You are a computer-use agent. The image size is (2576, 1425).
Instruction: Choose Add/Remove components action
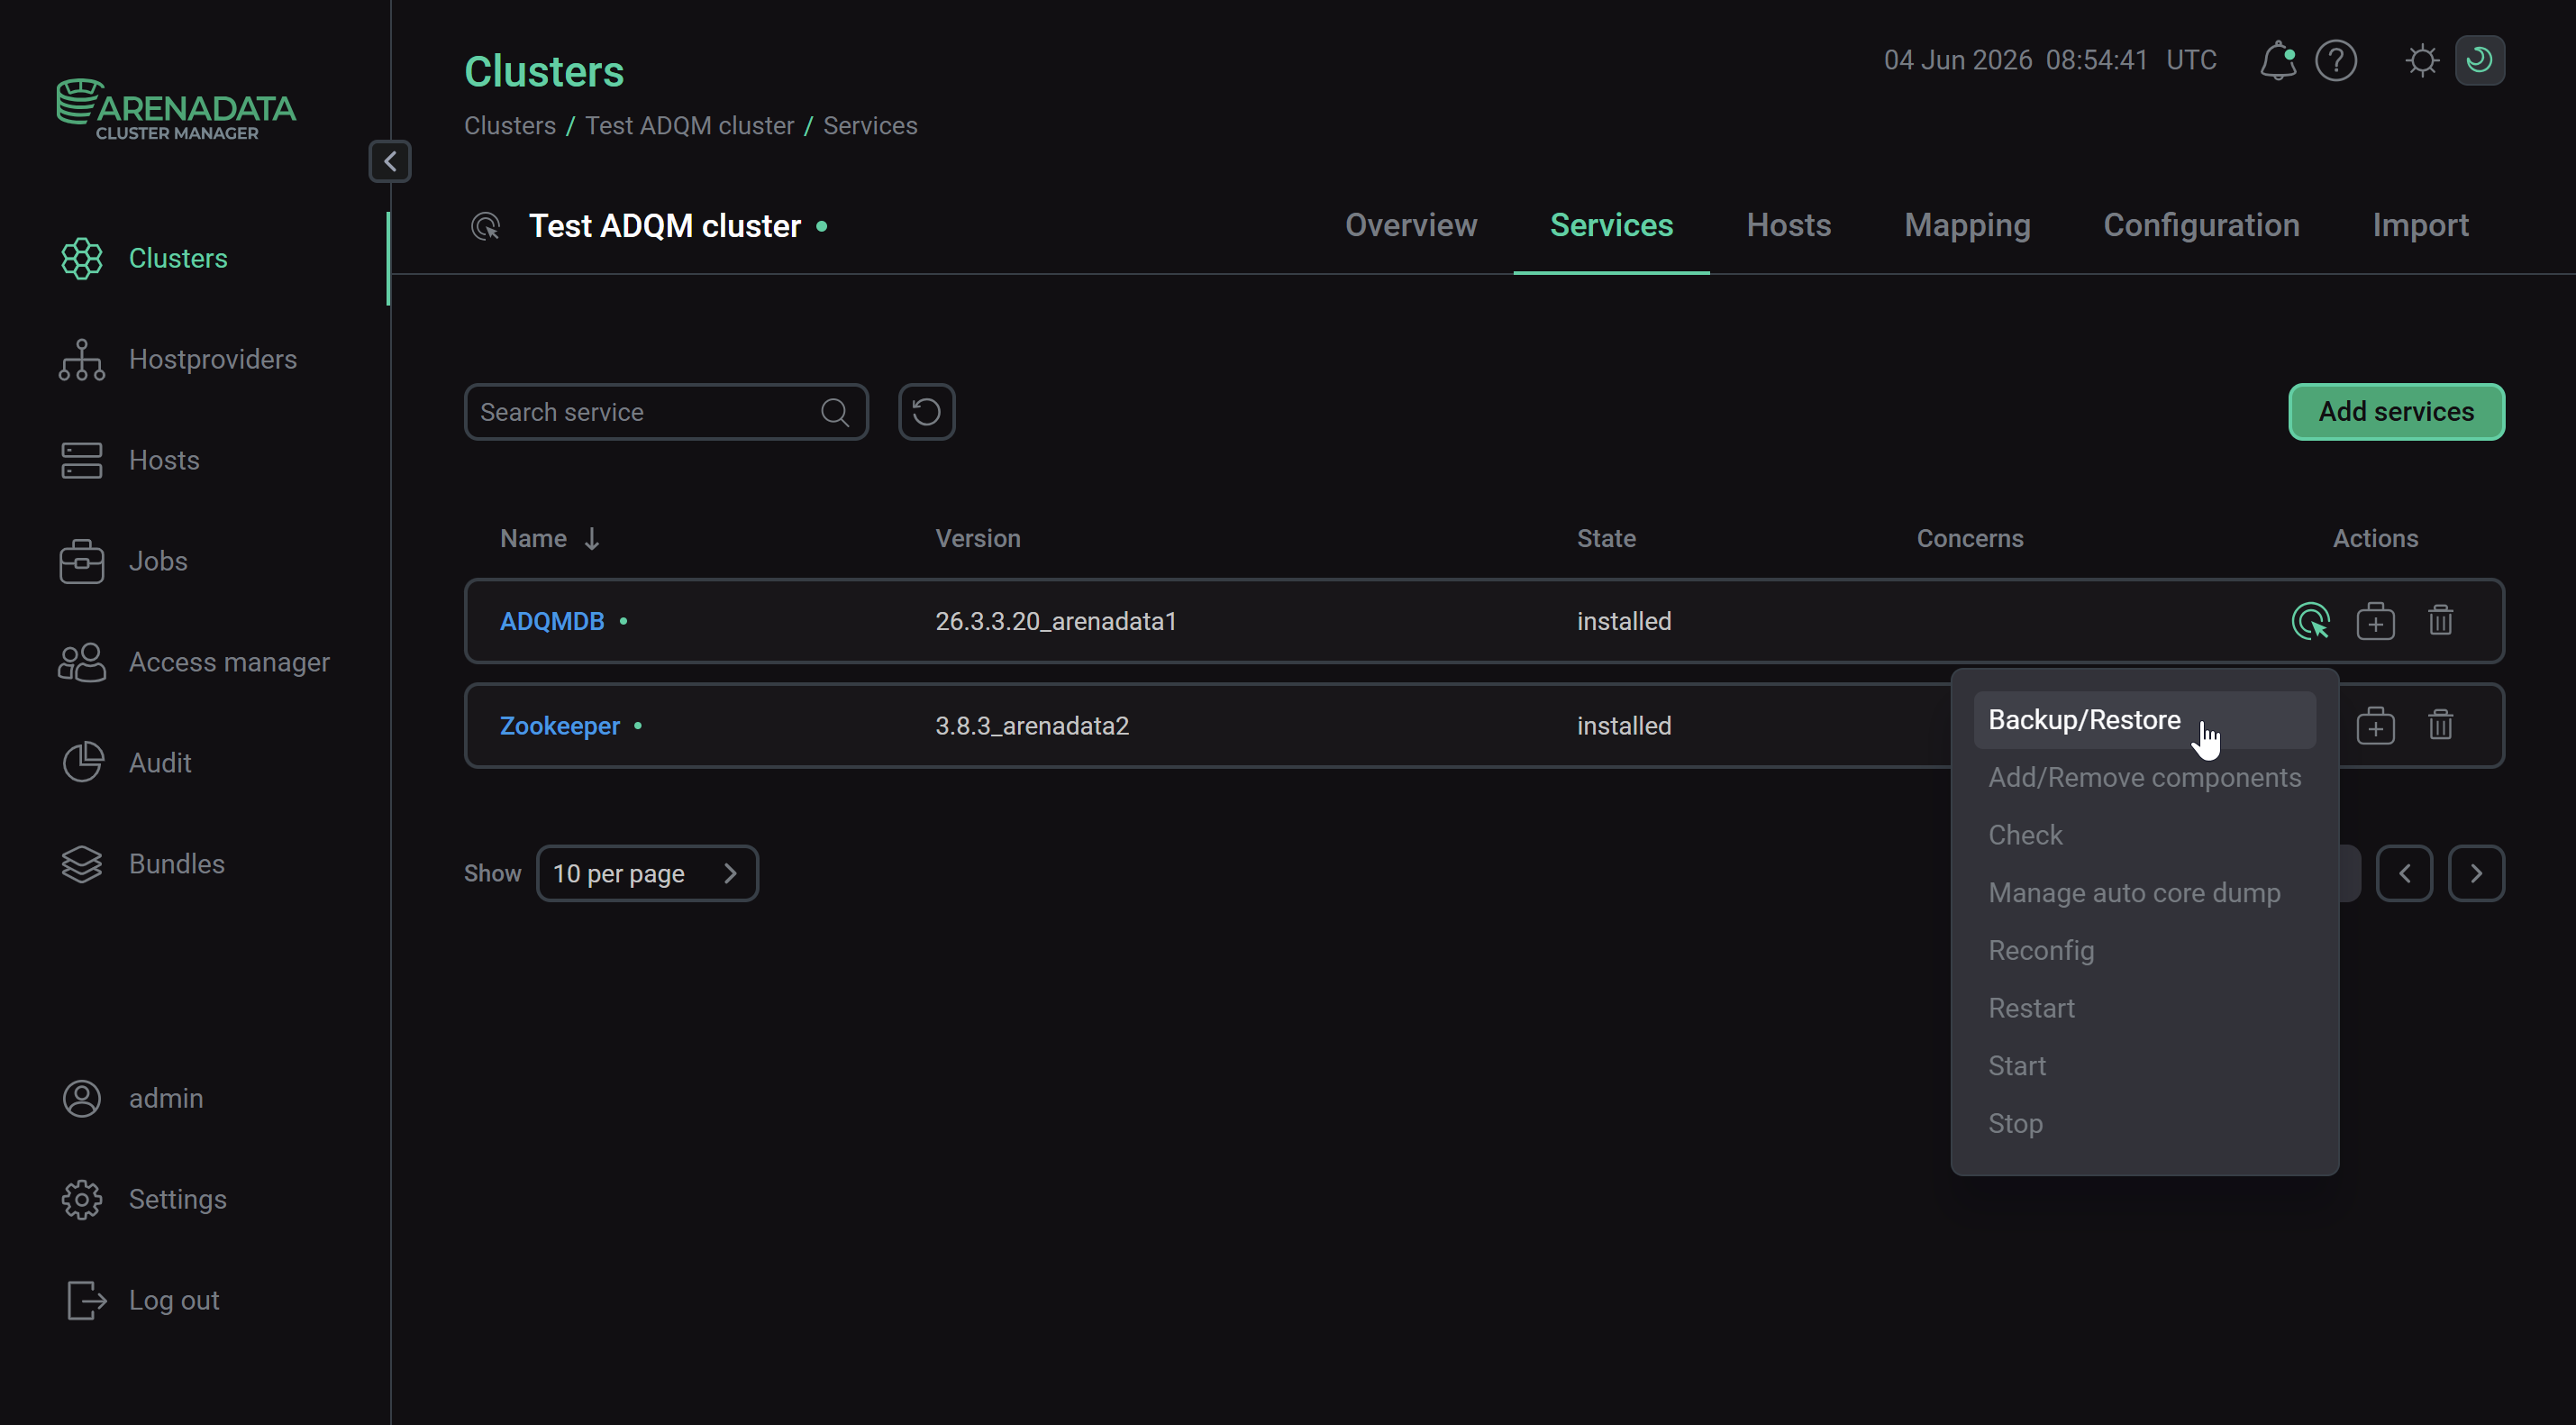click(2144, 778)
